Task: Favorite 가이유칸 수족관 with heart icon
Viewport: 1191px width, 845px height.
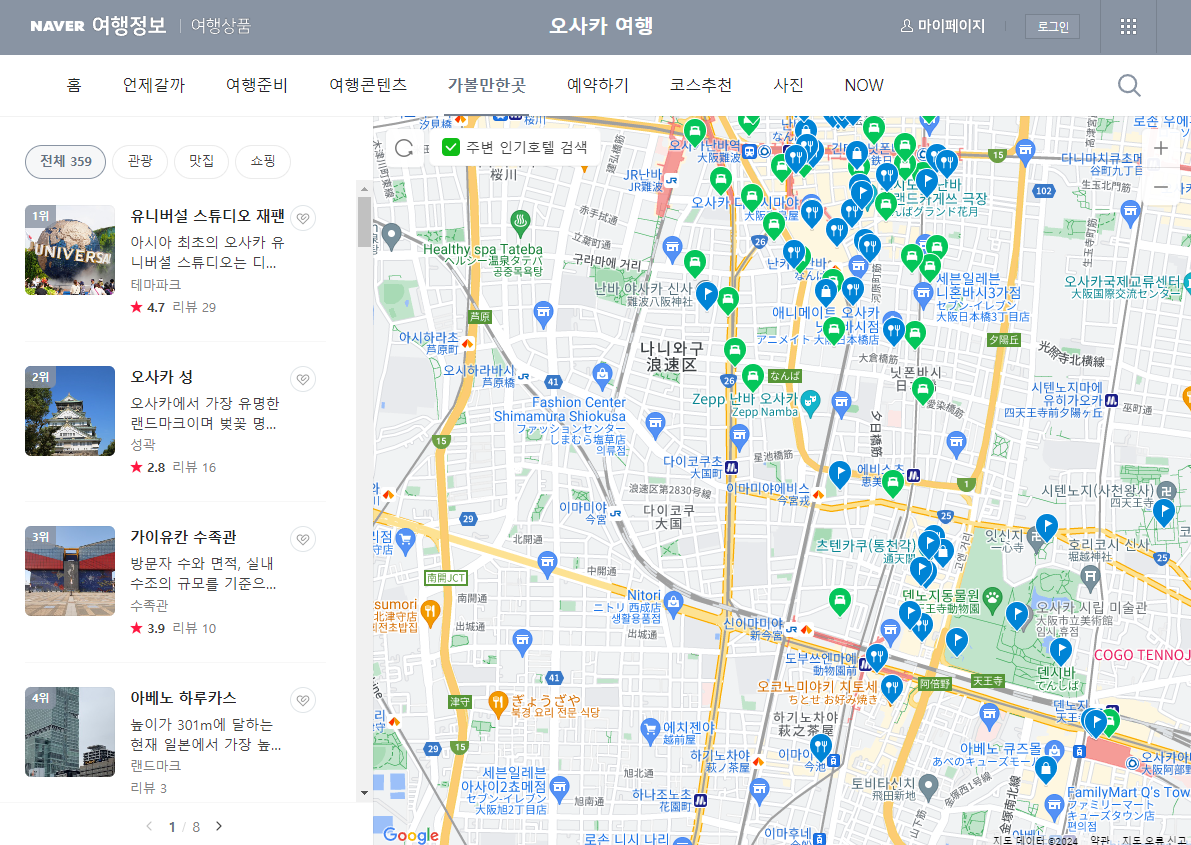Action: click(x=303, y=539)
